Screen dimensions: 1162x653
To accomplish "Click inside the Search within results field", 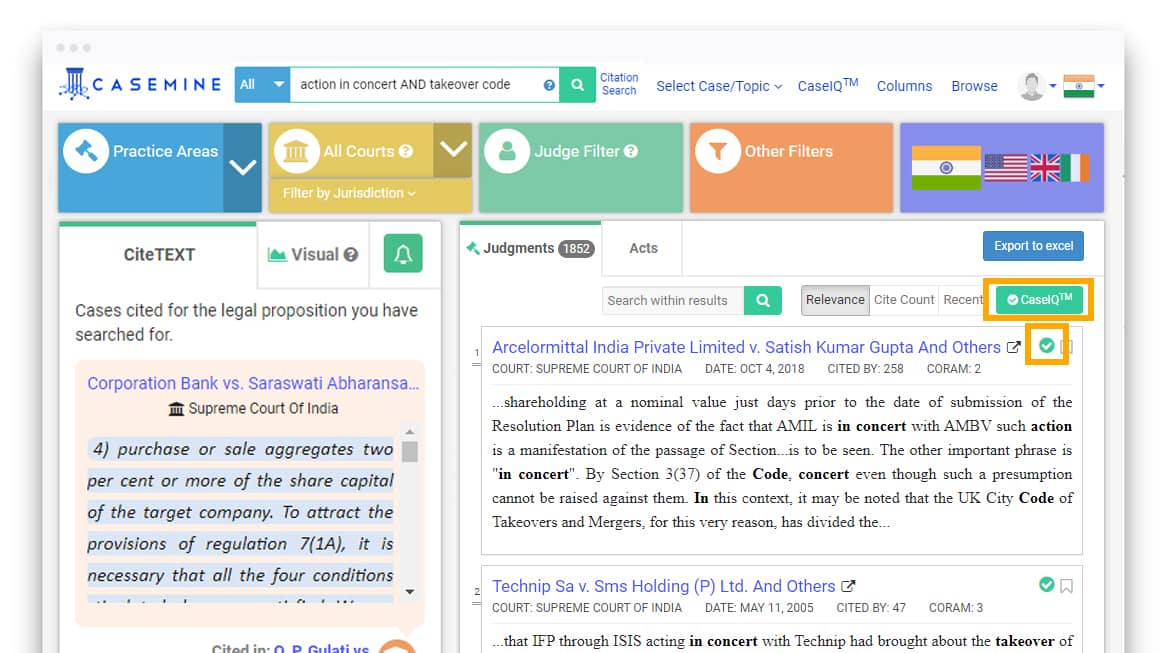I will (671, 300).
